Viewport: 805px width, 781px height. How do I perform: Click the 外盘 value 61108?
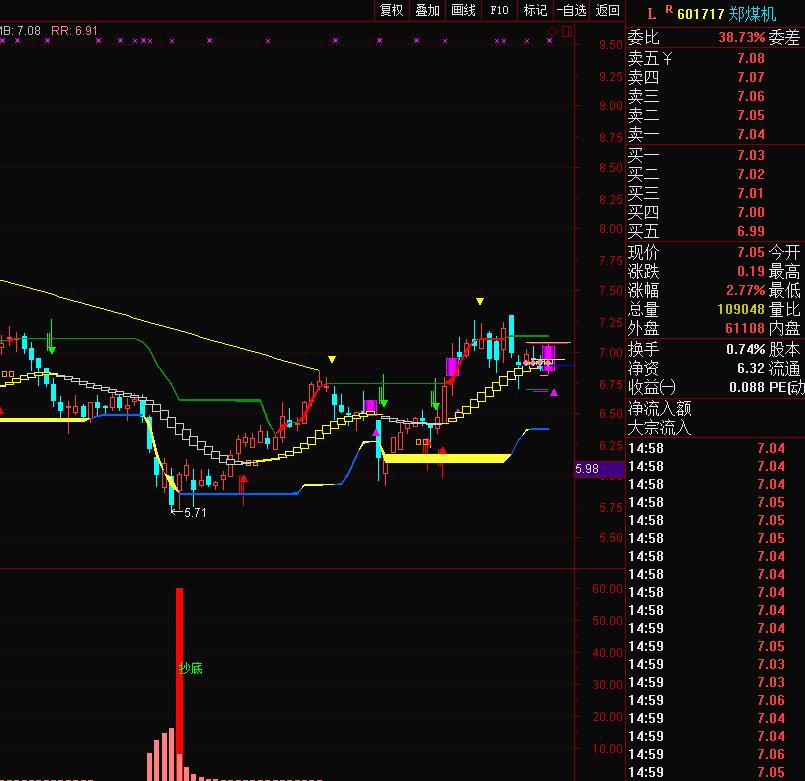pos(745,328)
